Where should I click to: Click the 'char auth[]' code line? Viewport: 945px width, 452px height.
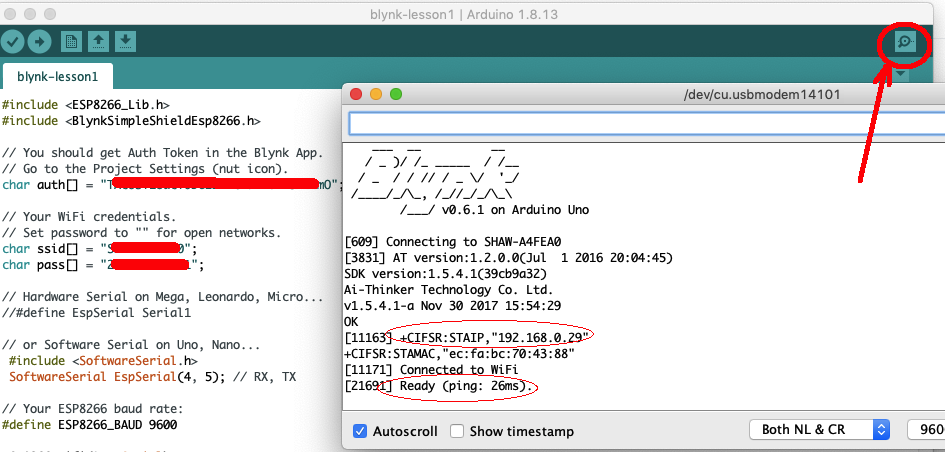pos(172,184)
